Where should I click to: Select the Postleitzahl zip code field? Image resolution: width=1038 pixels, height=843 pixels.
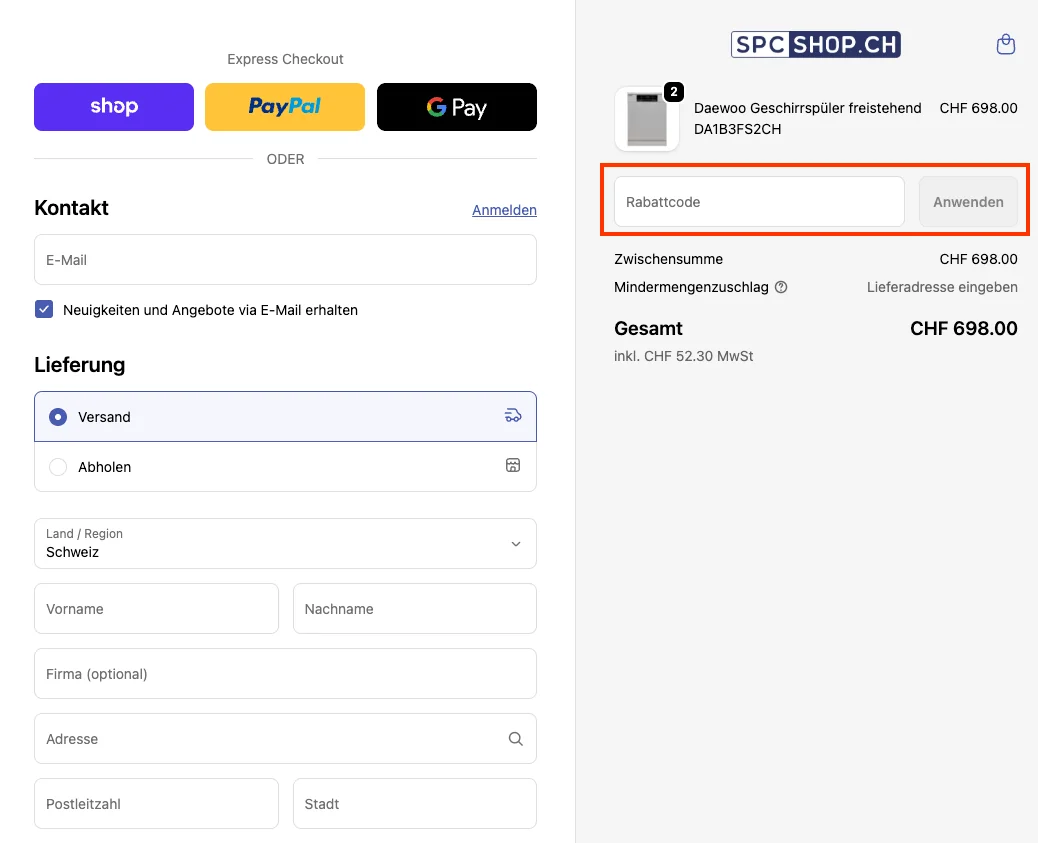[156, 803]
